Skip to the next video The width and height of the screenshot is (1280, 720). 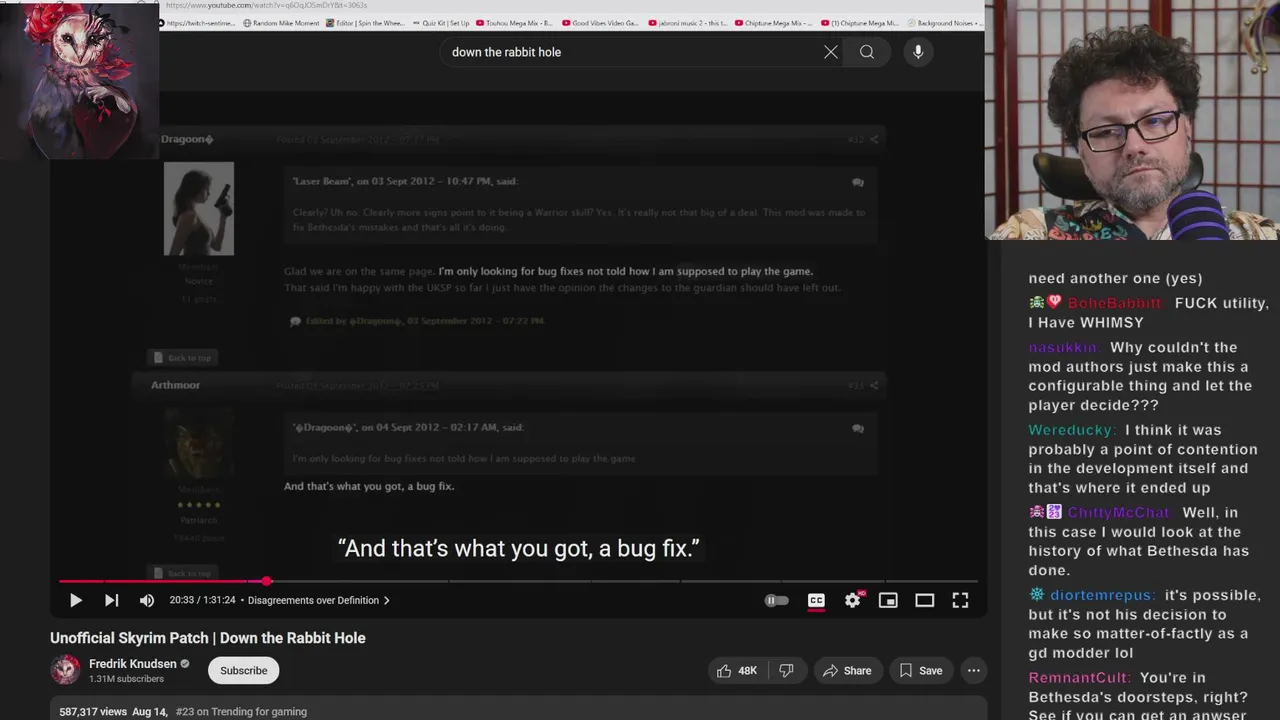[x=111, y=600]
